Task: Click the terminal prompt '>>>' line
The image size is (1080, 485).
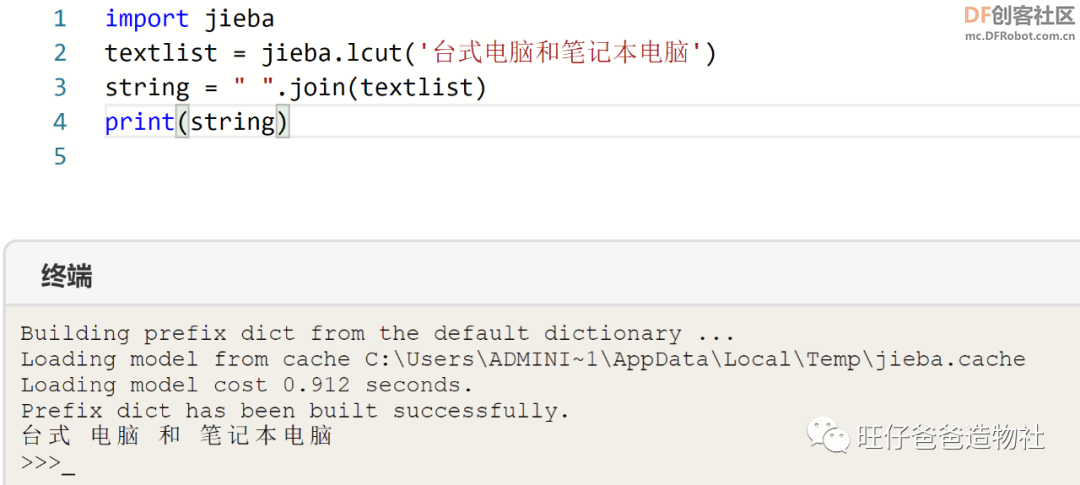Action: pos(47,462)
